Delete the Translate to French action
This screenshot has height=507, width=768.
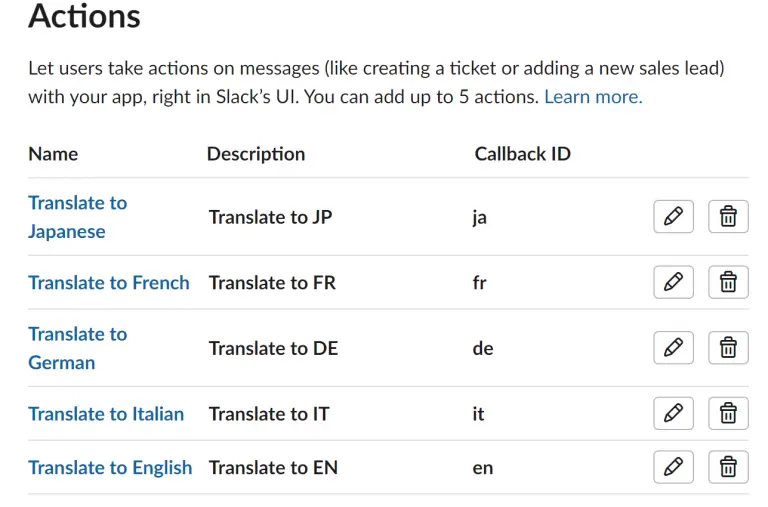(728, 282)
